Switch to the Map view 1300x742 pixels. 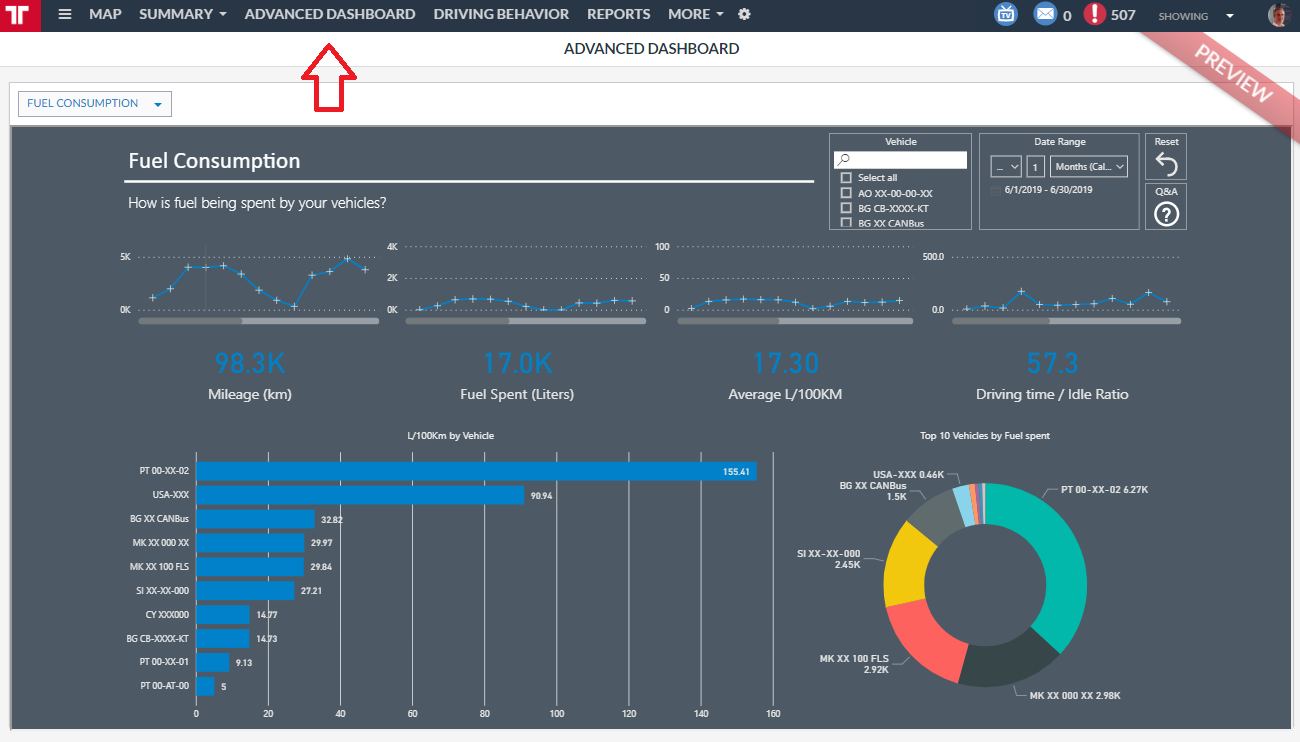tap(105, 15)
